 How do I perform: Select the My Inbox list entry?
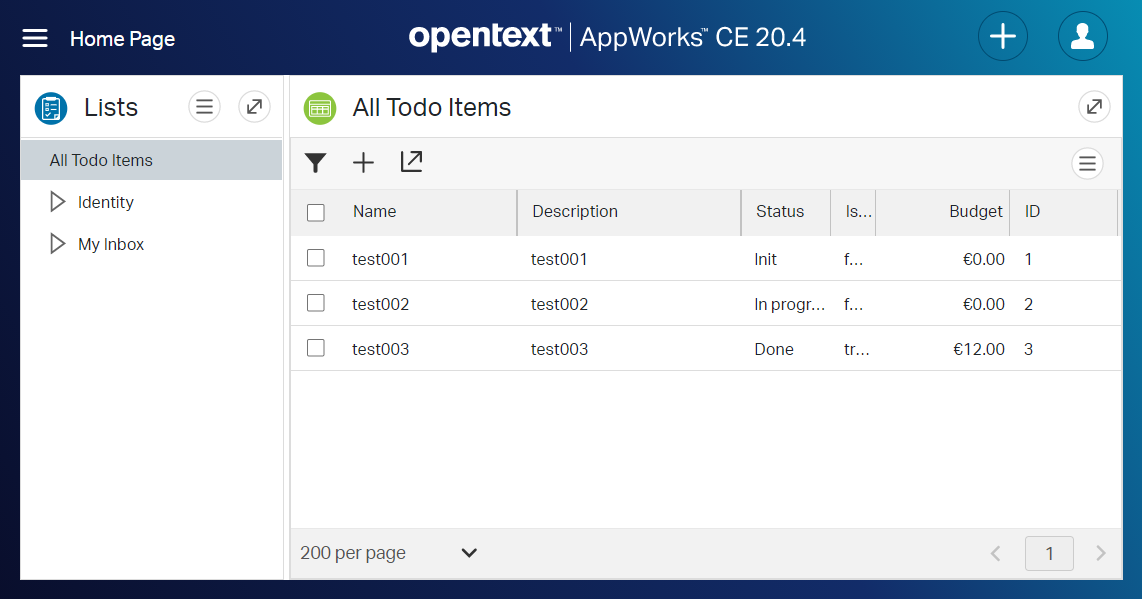tap(111, 244)
